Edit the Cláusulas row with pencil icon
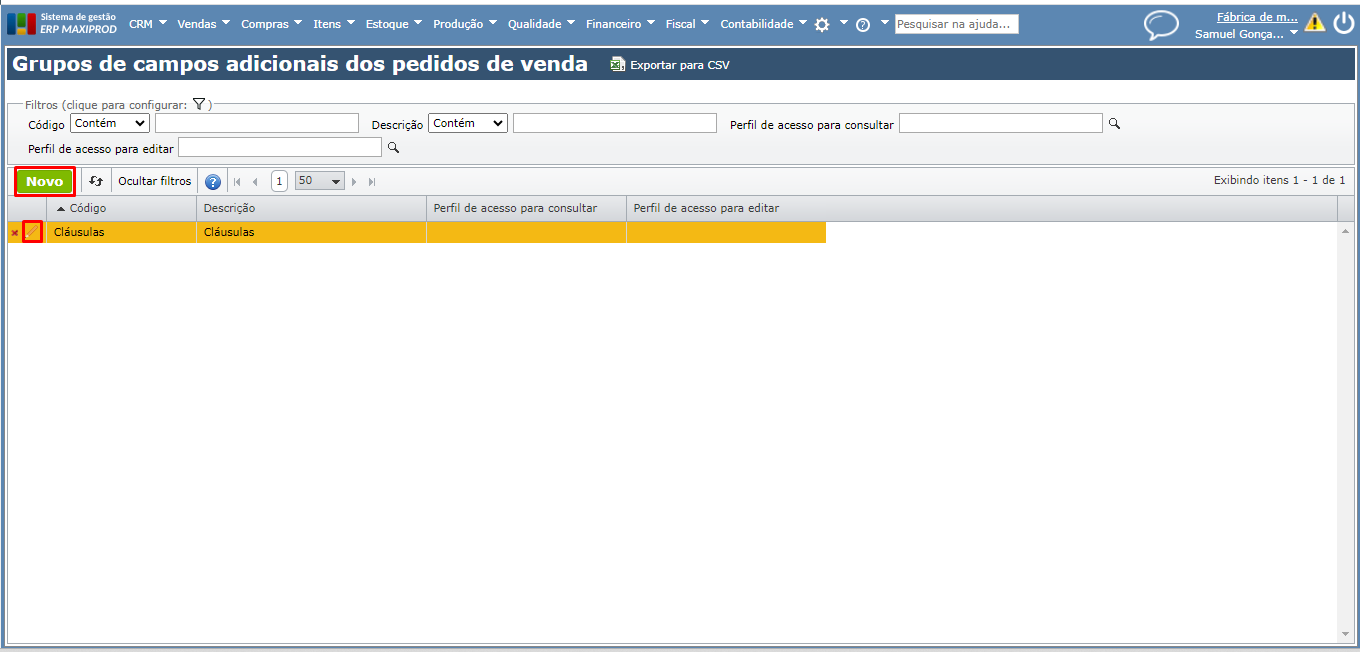 tap(32, 232)
